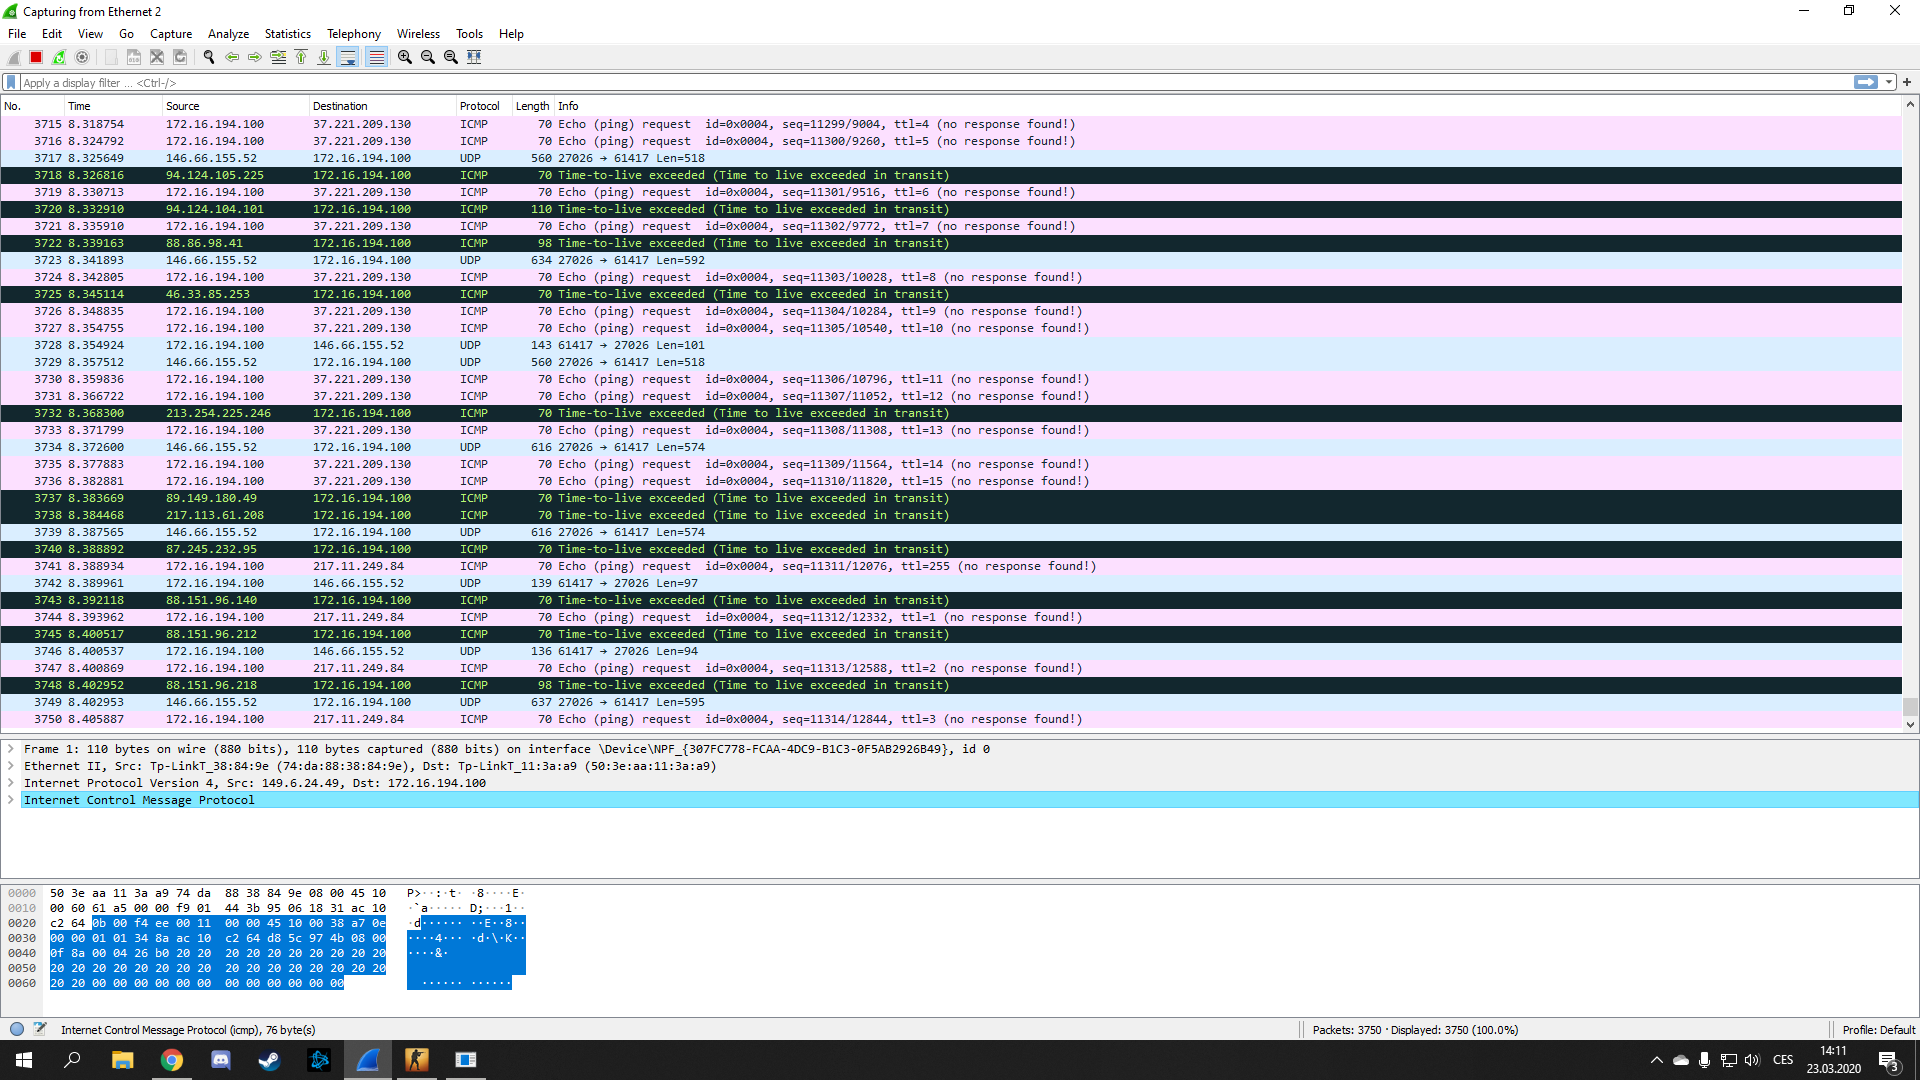Screen dimensions: 1920x1080
Task: Expand Internet Control Message Protocol section
Action: (11, 800)
